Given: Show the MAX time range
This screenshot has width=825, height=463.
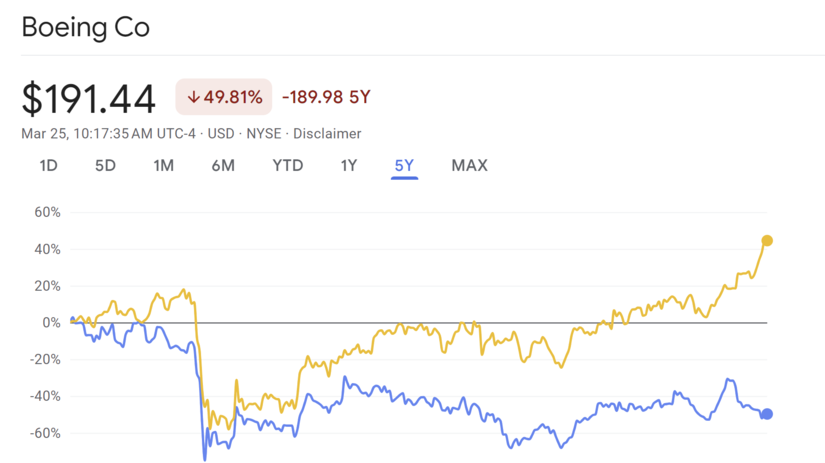Looking at the screenshot, I should pos(469,165).
